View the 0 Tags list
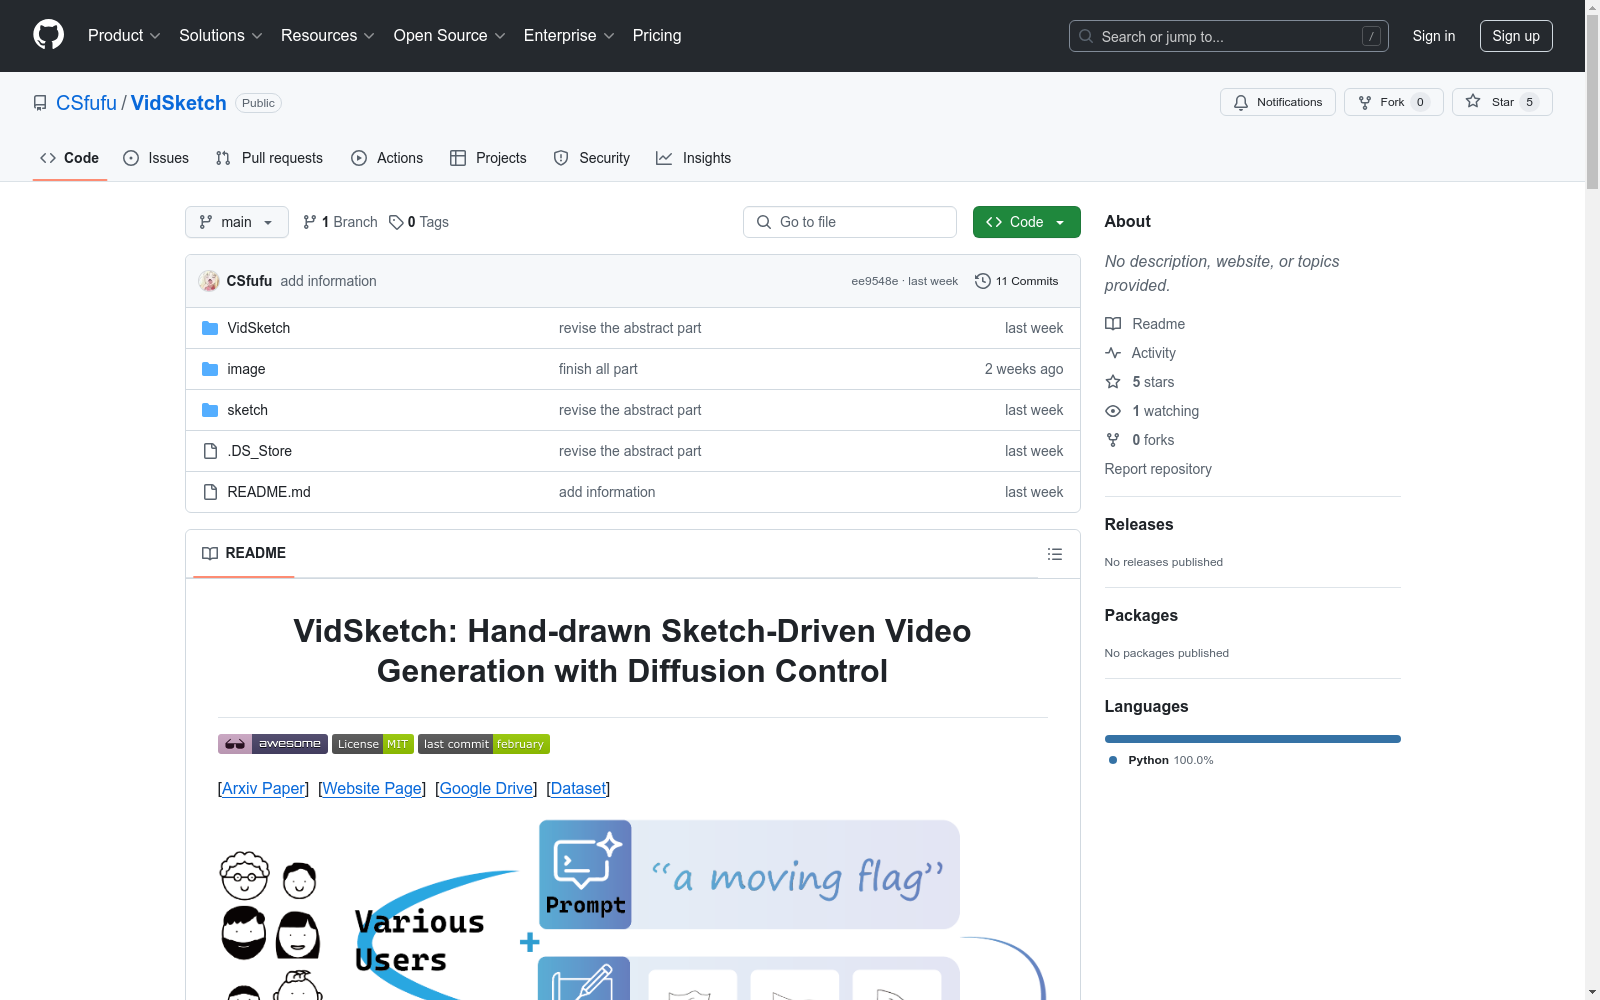This screenshot has width=1600, height=1000. (x=419, y=222)
